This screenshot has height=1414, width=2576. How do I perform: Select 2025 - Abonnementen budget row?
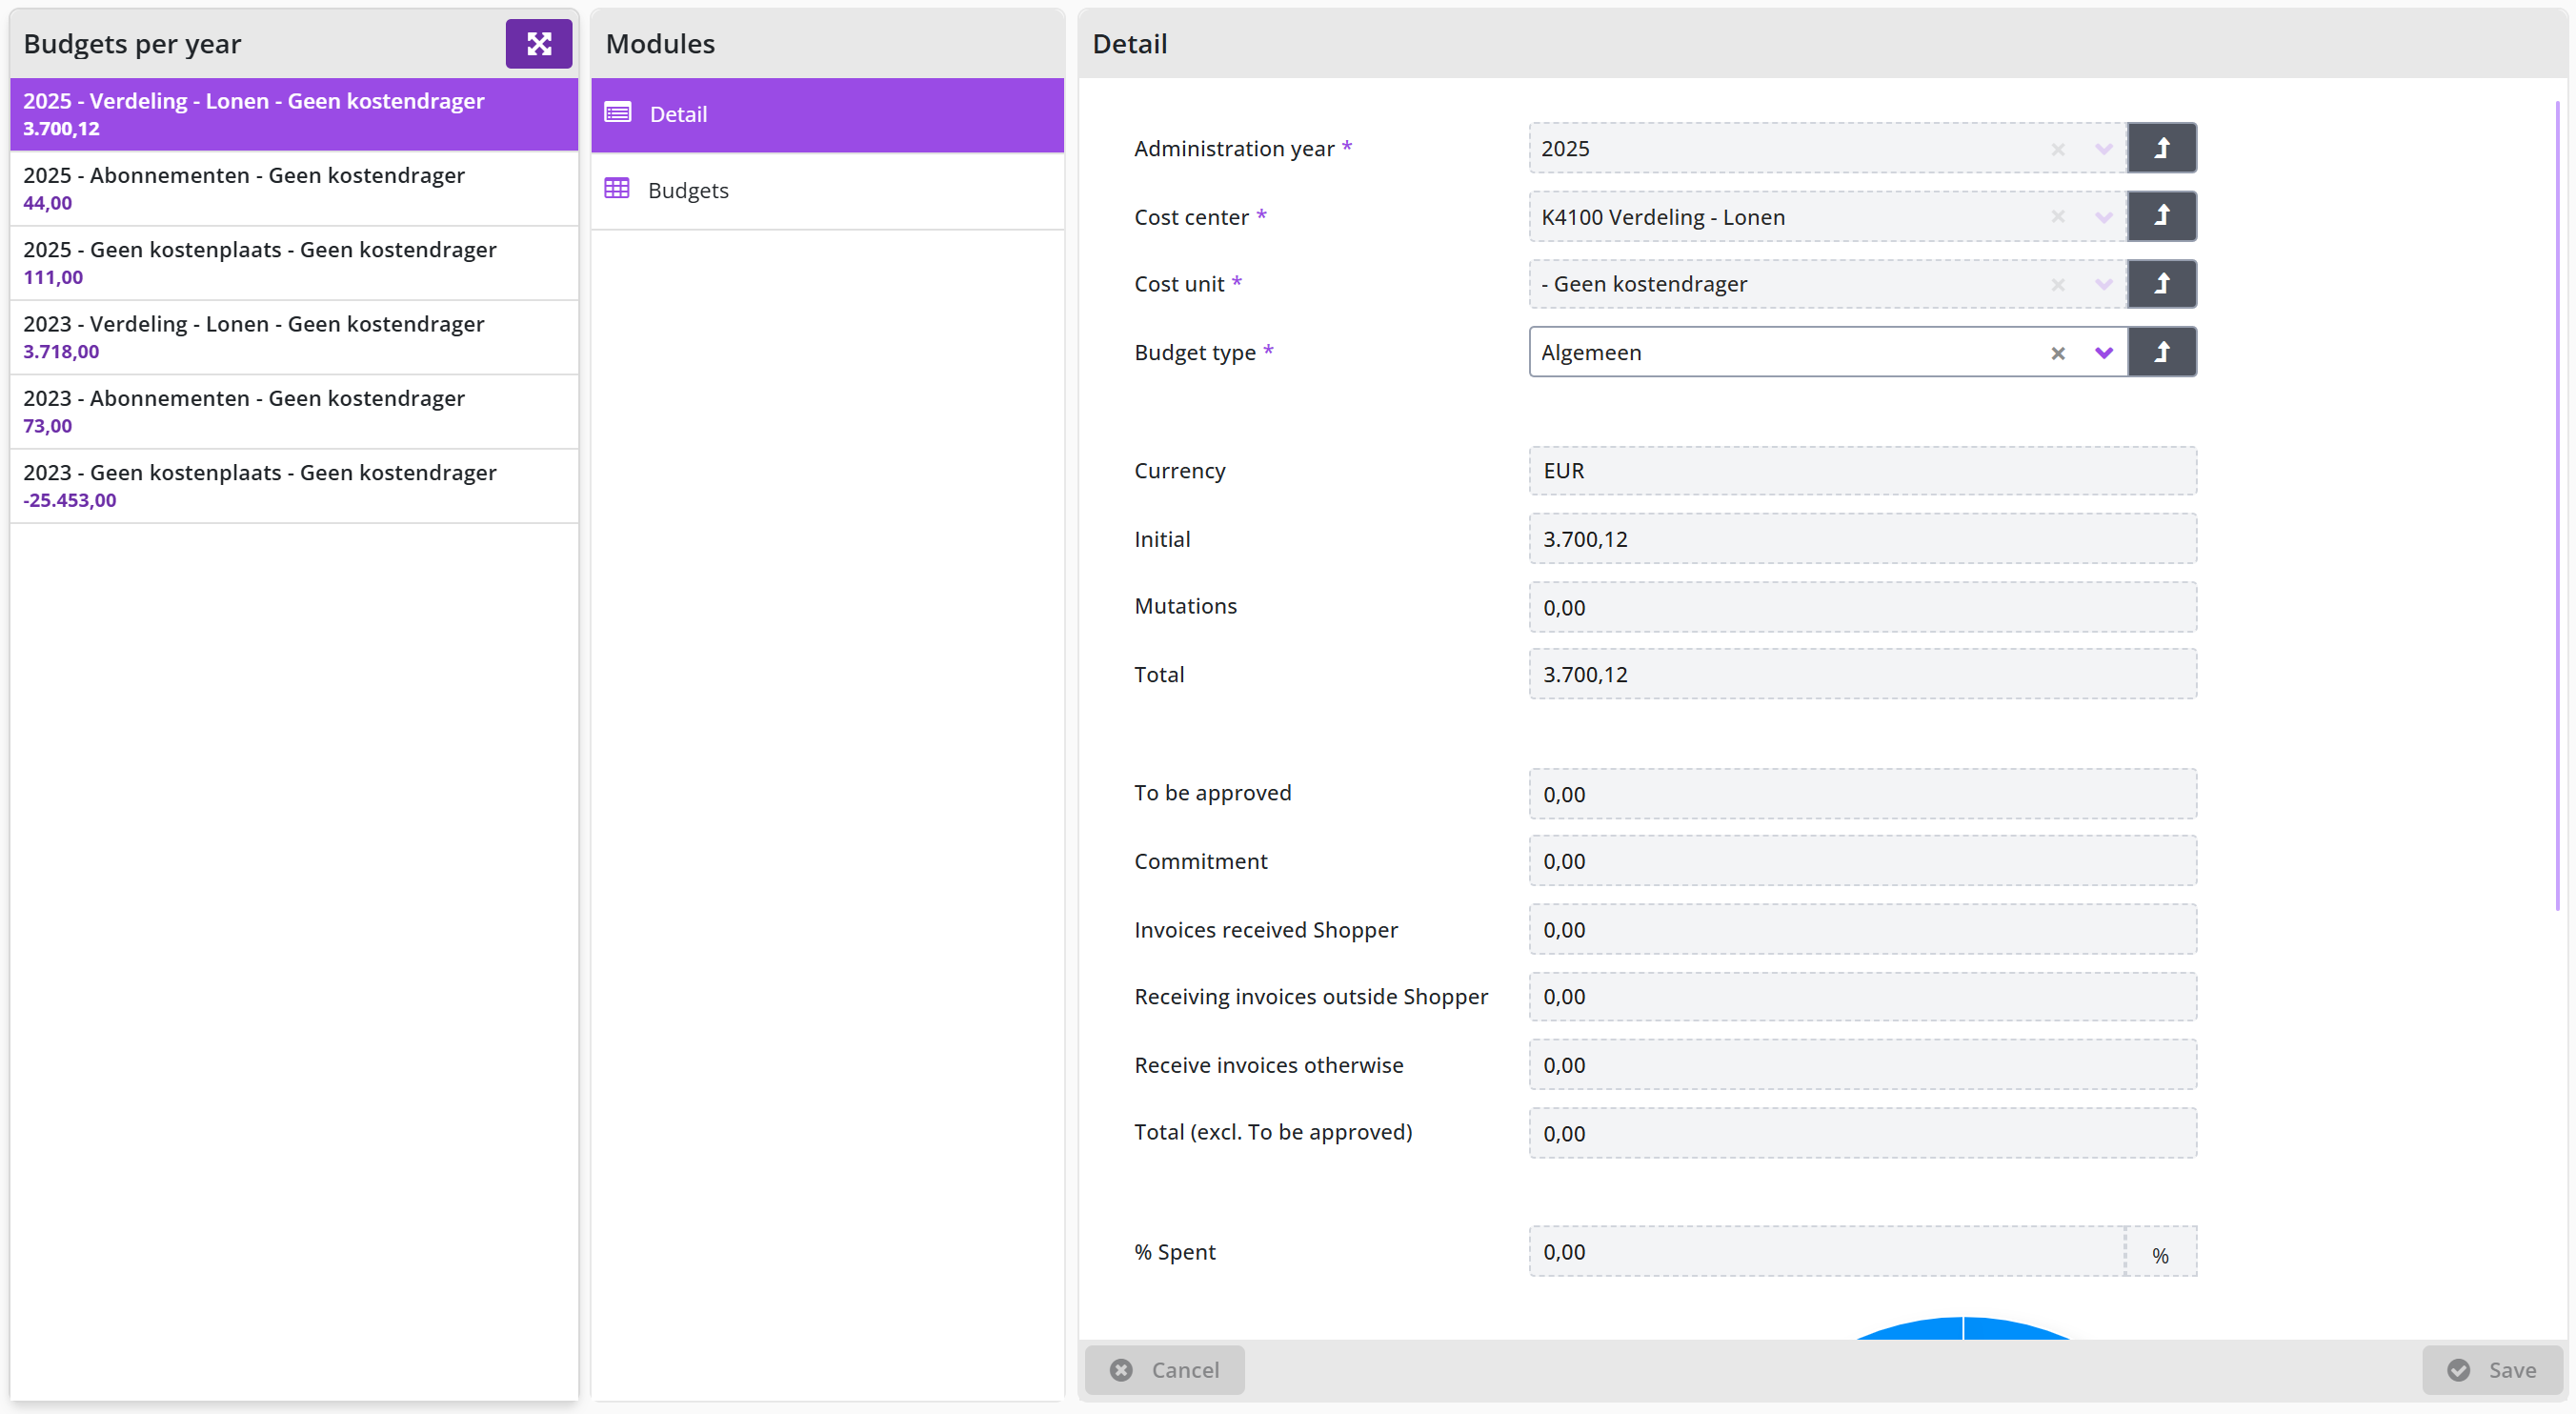point(294,188)
